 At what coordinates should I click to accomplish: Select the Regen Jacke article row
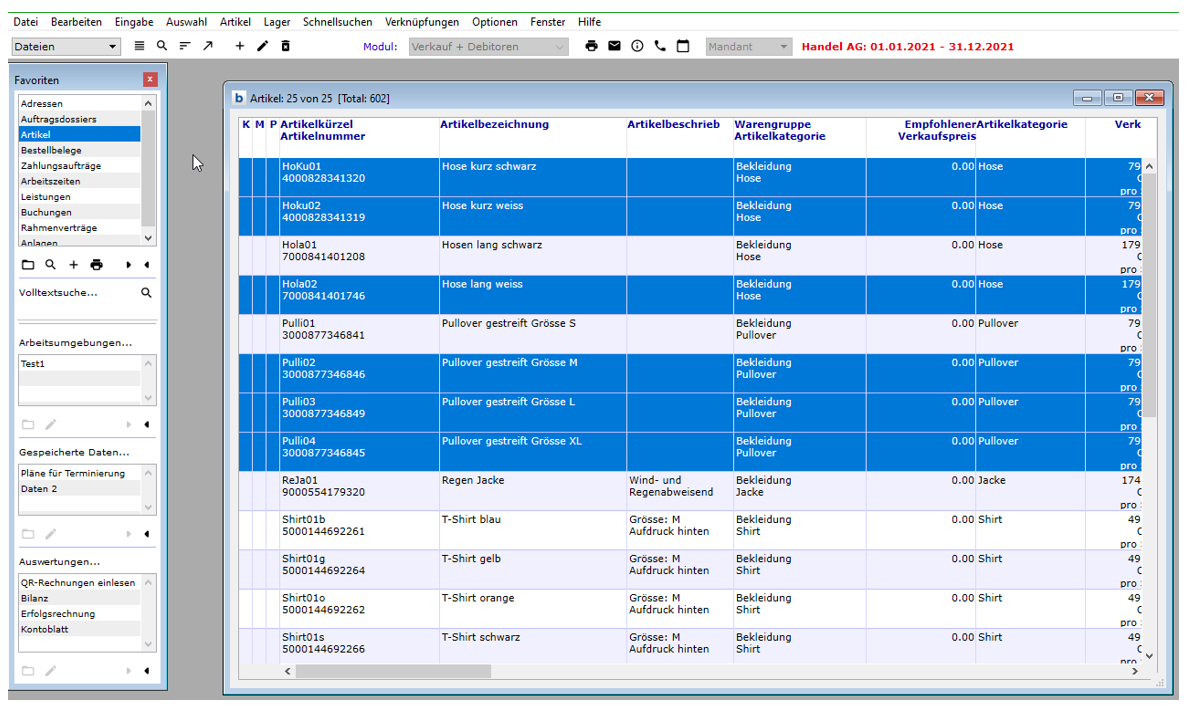coord(472,481)
